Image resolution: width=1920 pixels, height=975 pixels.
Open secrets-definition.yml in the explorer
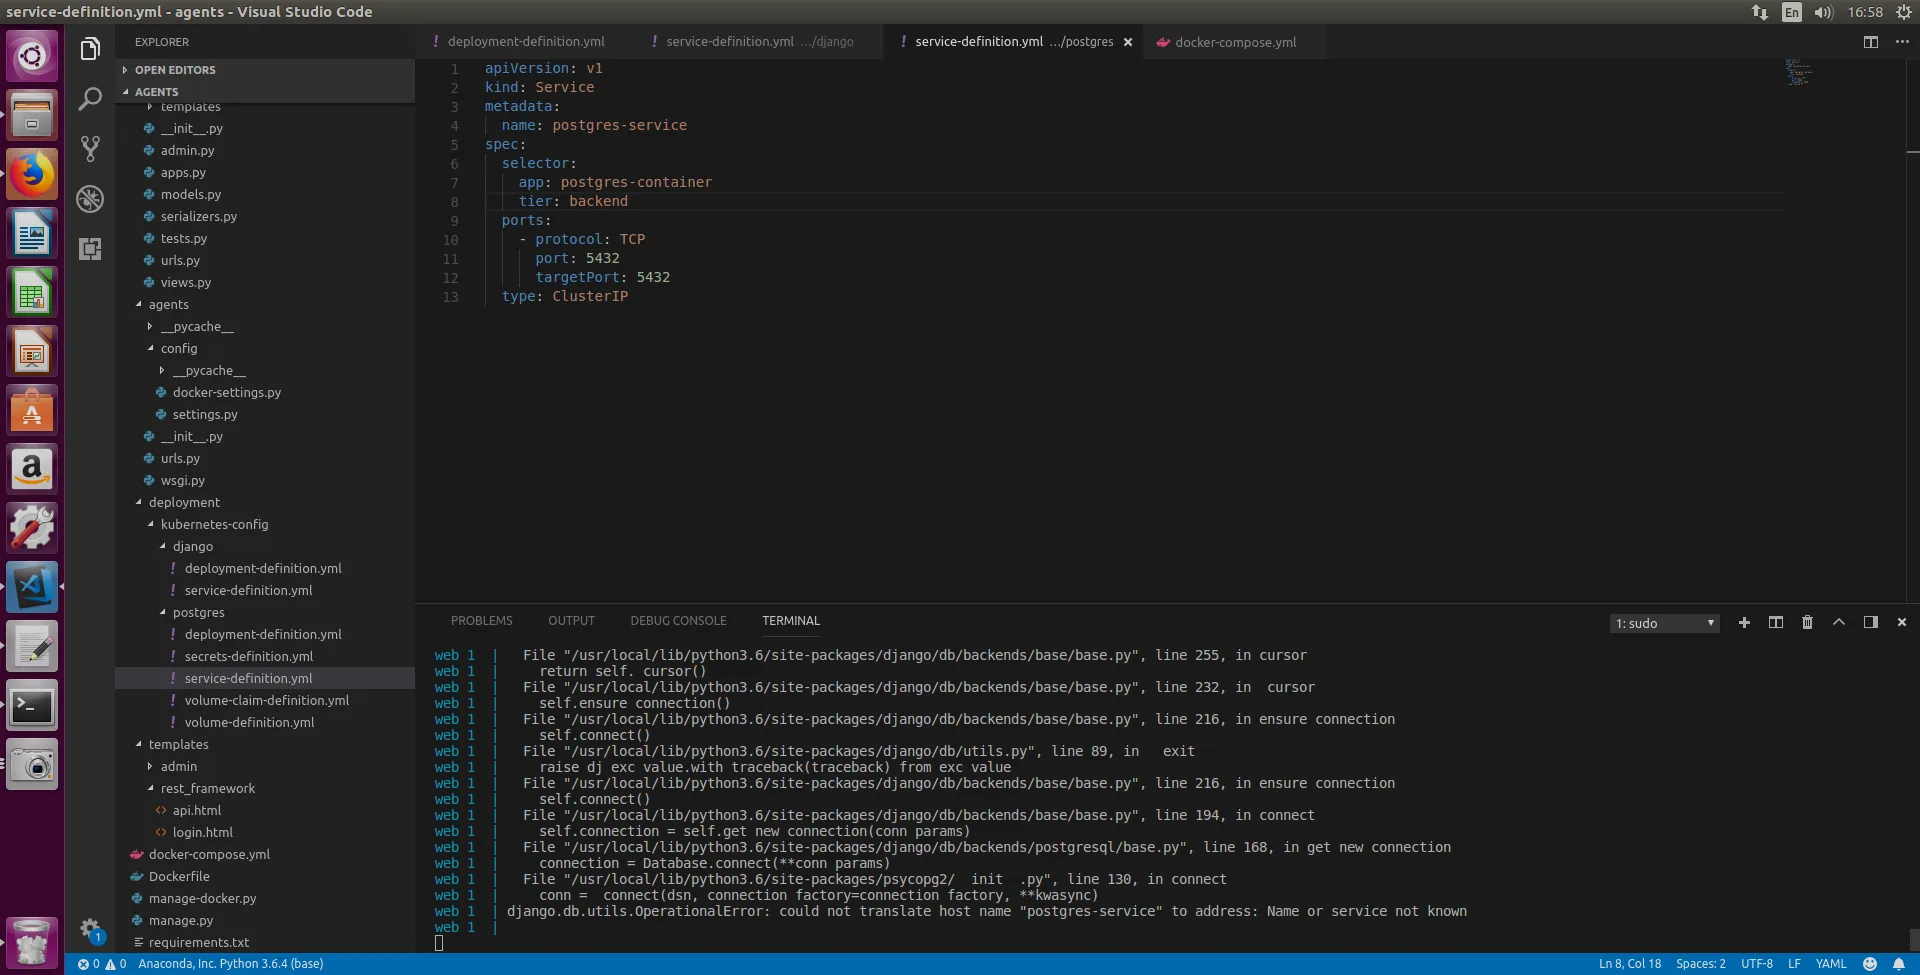[248, 656]
